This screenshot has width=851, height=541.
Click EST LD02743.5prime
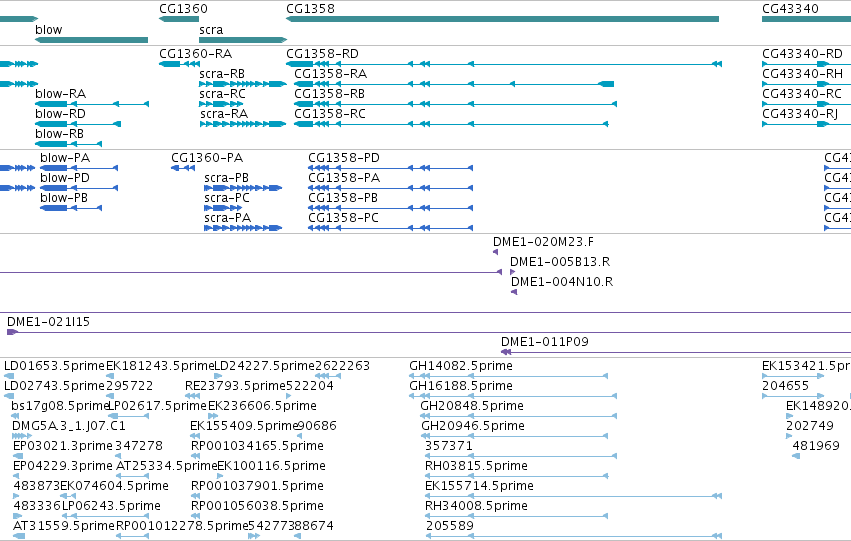(54, 386)
